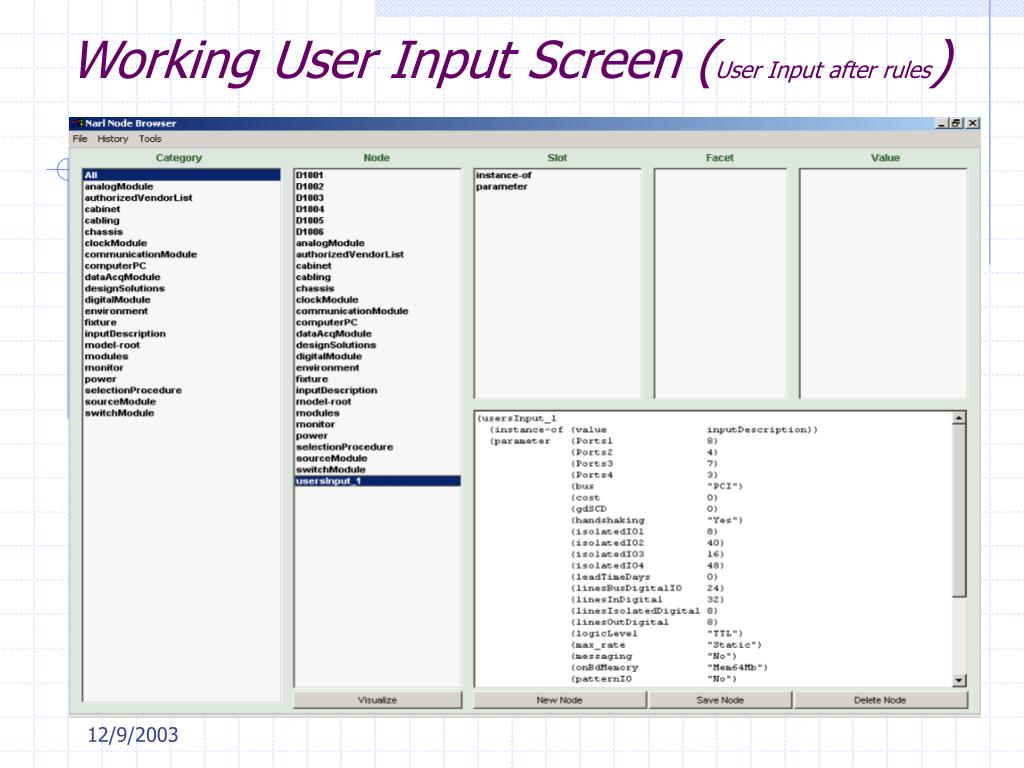1024x768 pixels.
Task: Click inside the empty Value list box
Action: click(x=883, y=283)
